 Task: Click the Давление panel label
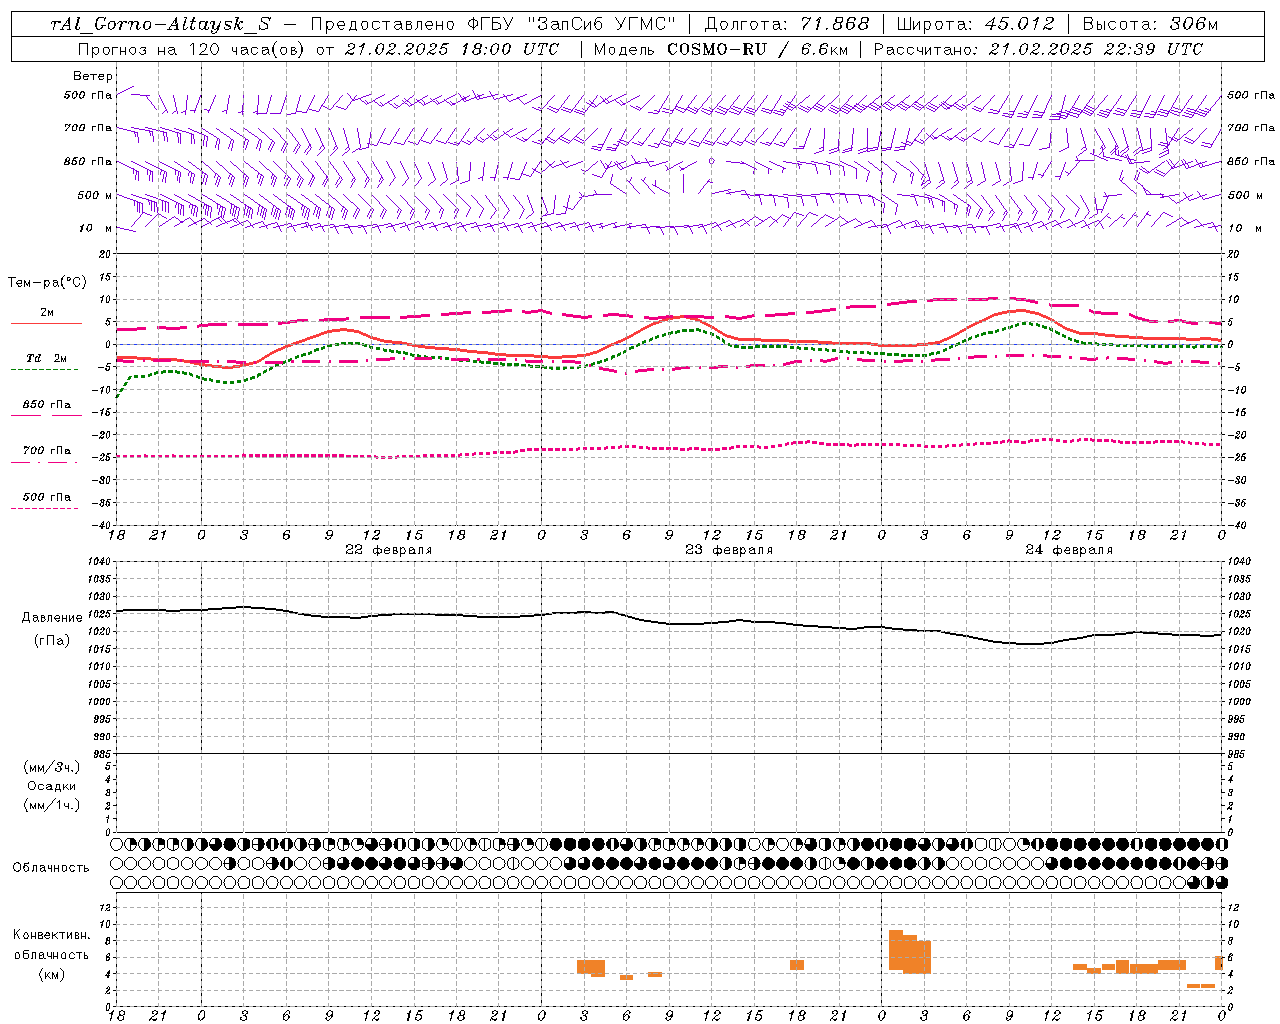coord(52,618)
